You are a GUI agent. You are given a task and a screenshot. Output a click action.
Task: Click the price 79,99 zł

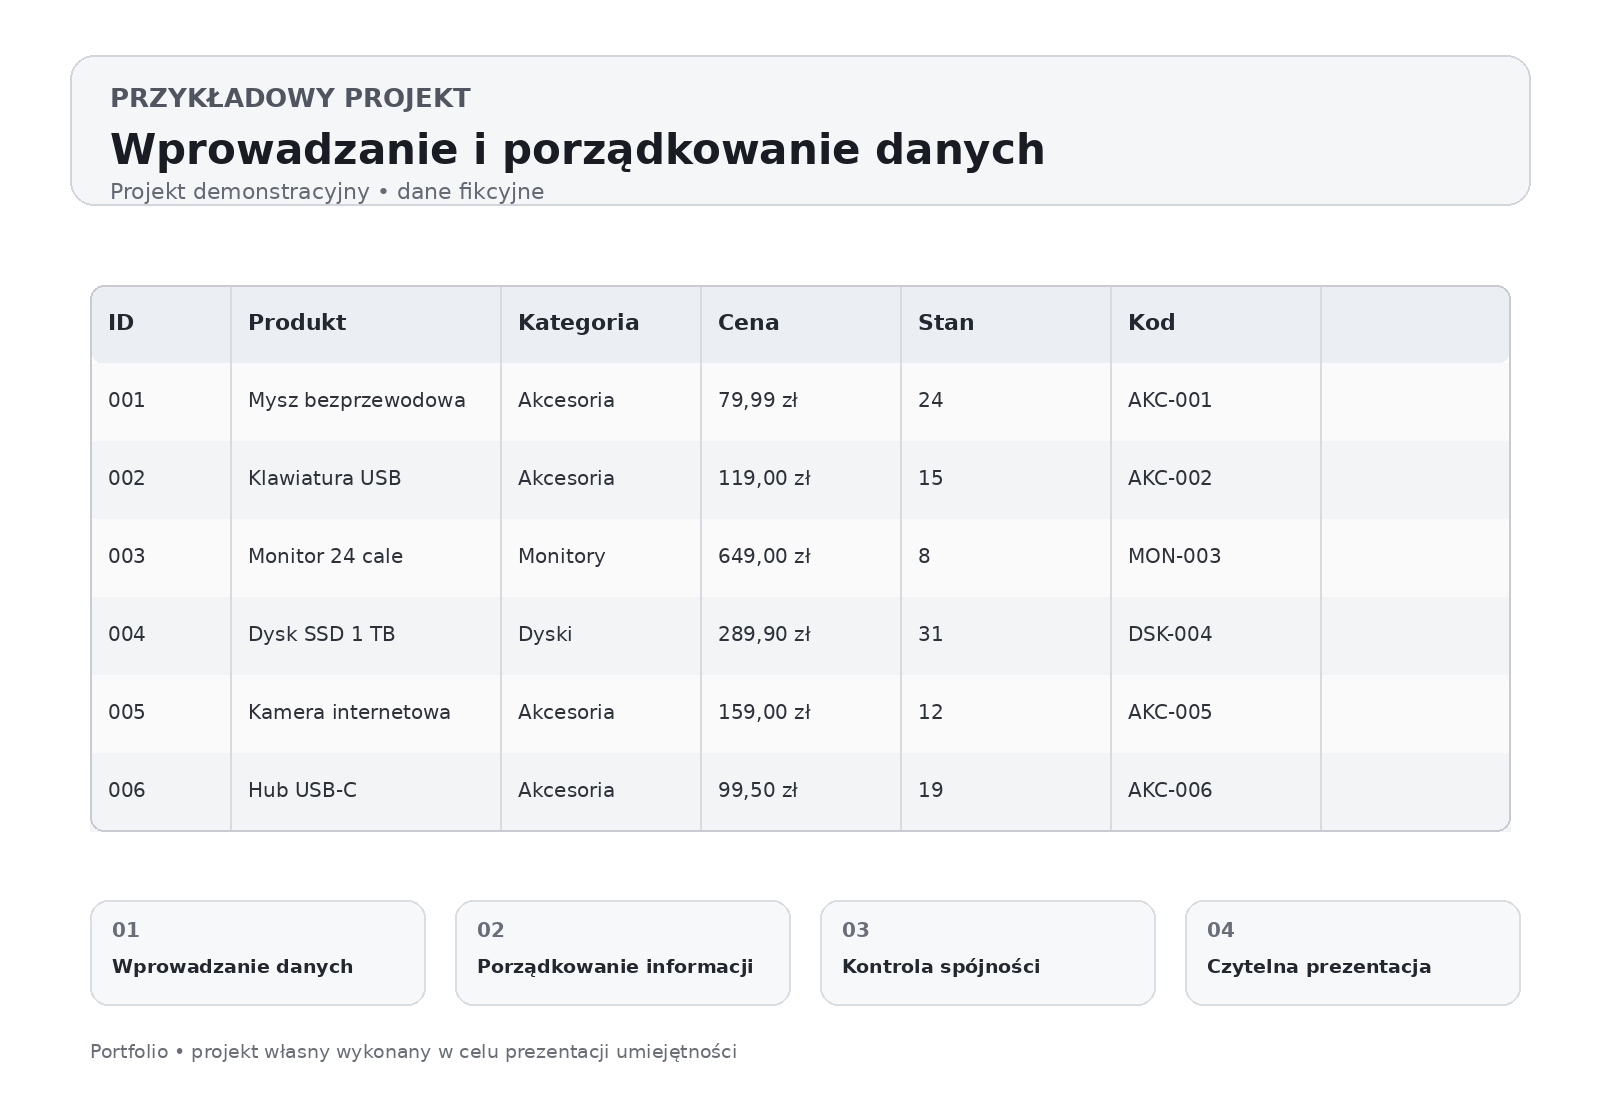[x=757, y=401]
